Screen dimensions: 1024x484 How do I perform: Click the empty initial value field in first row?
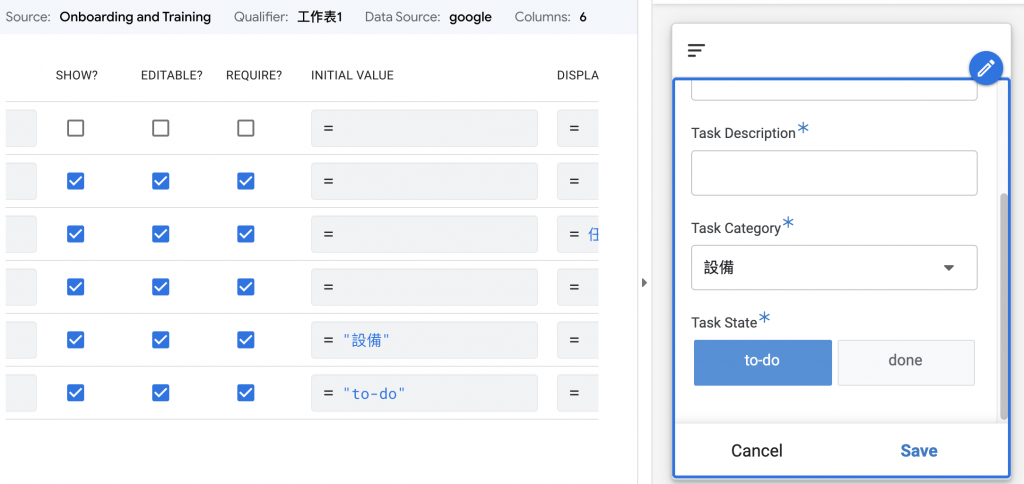click(424, 128)
